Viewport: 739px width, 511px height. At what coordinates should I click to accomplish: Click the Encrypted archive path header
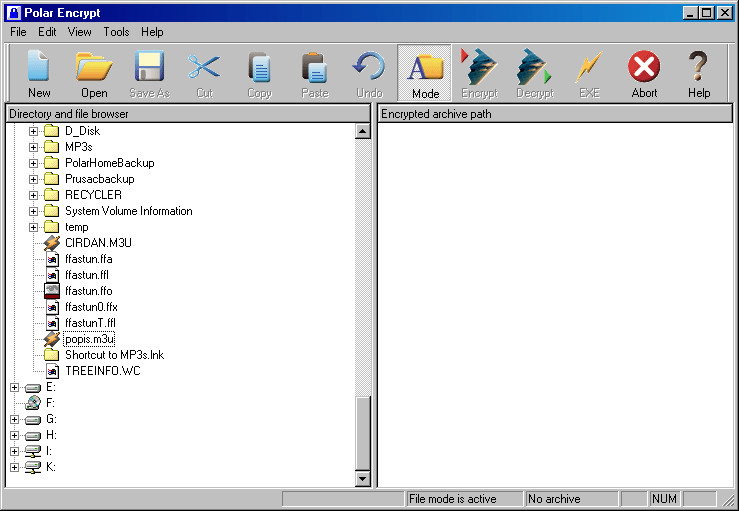[555, 114]
